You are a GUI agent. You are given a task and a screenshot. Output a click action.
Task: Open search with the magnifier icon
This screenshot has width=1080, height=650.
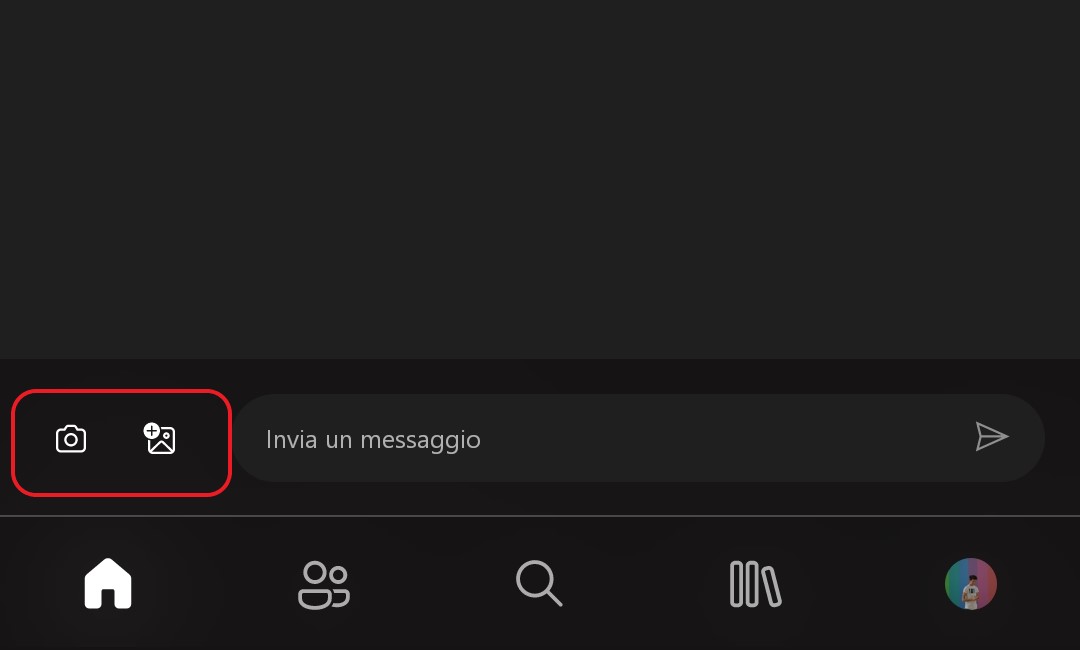click(539, 583)
